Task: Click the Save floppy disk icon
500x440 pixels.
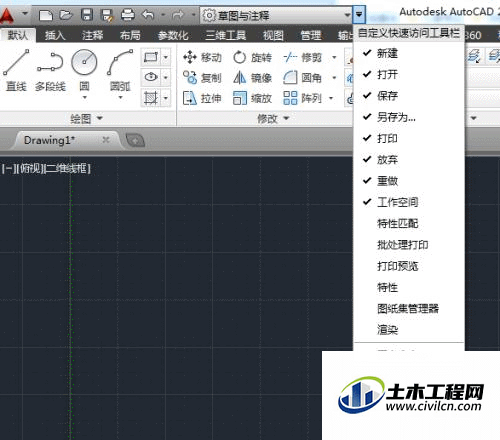Action: pyautogui.click(x=87, y=15)
